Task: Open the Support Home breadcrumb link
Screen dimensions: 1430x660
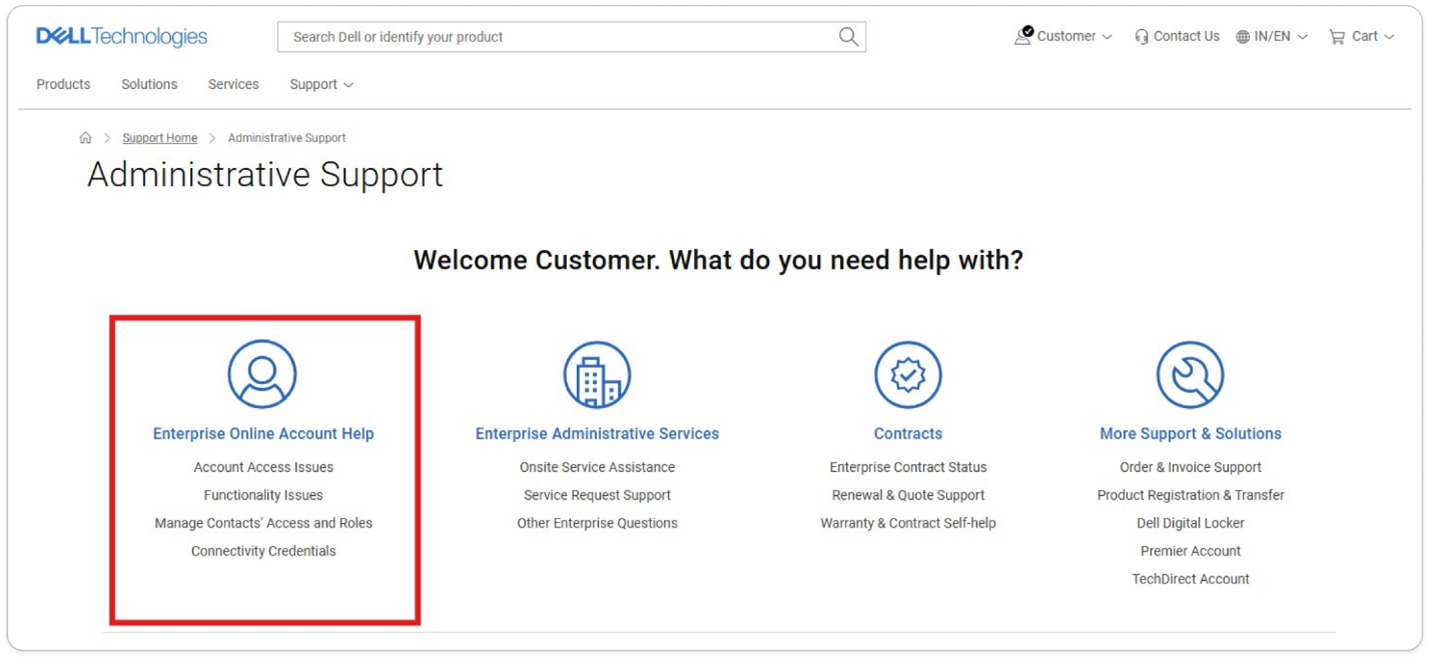Action: point(159,137)
